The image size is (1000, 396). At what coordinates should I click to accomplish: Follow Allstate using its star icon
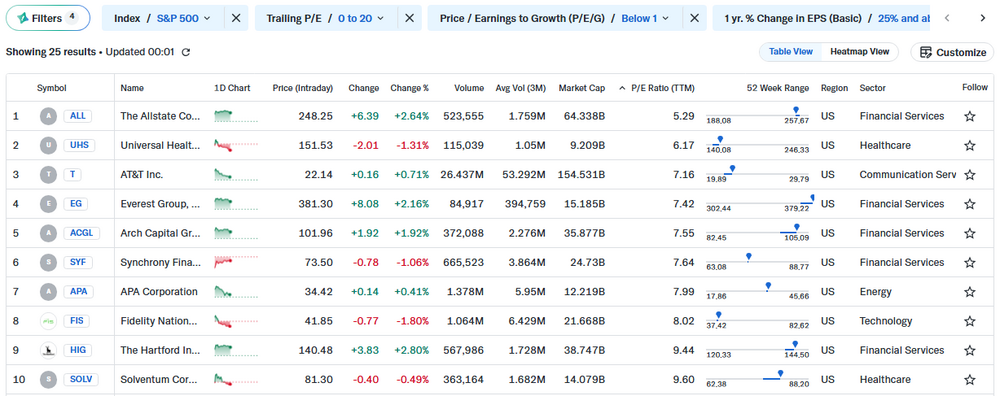pos(969,116)
